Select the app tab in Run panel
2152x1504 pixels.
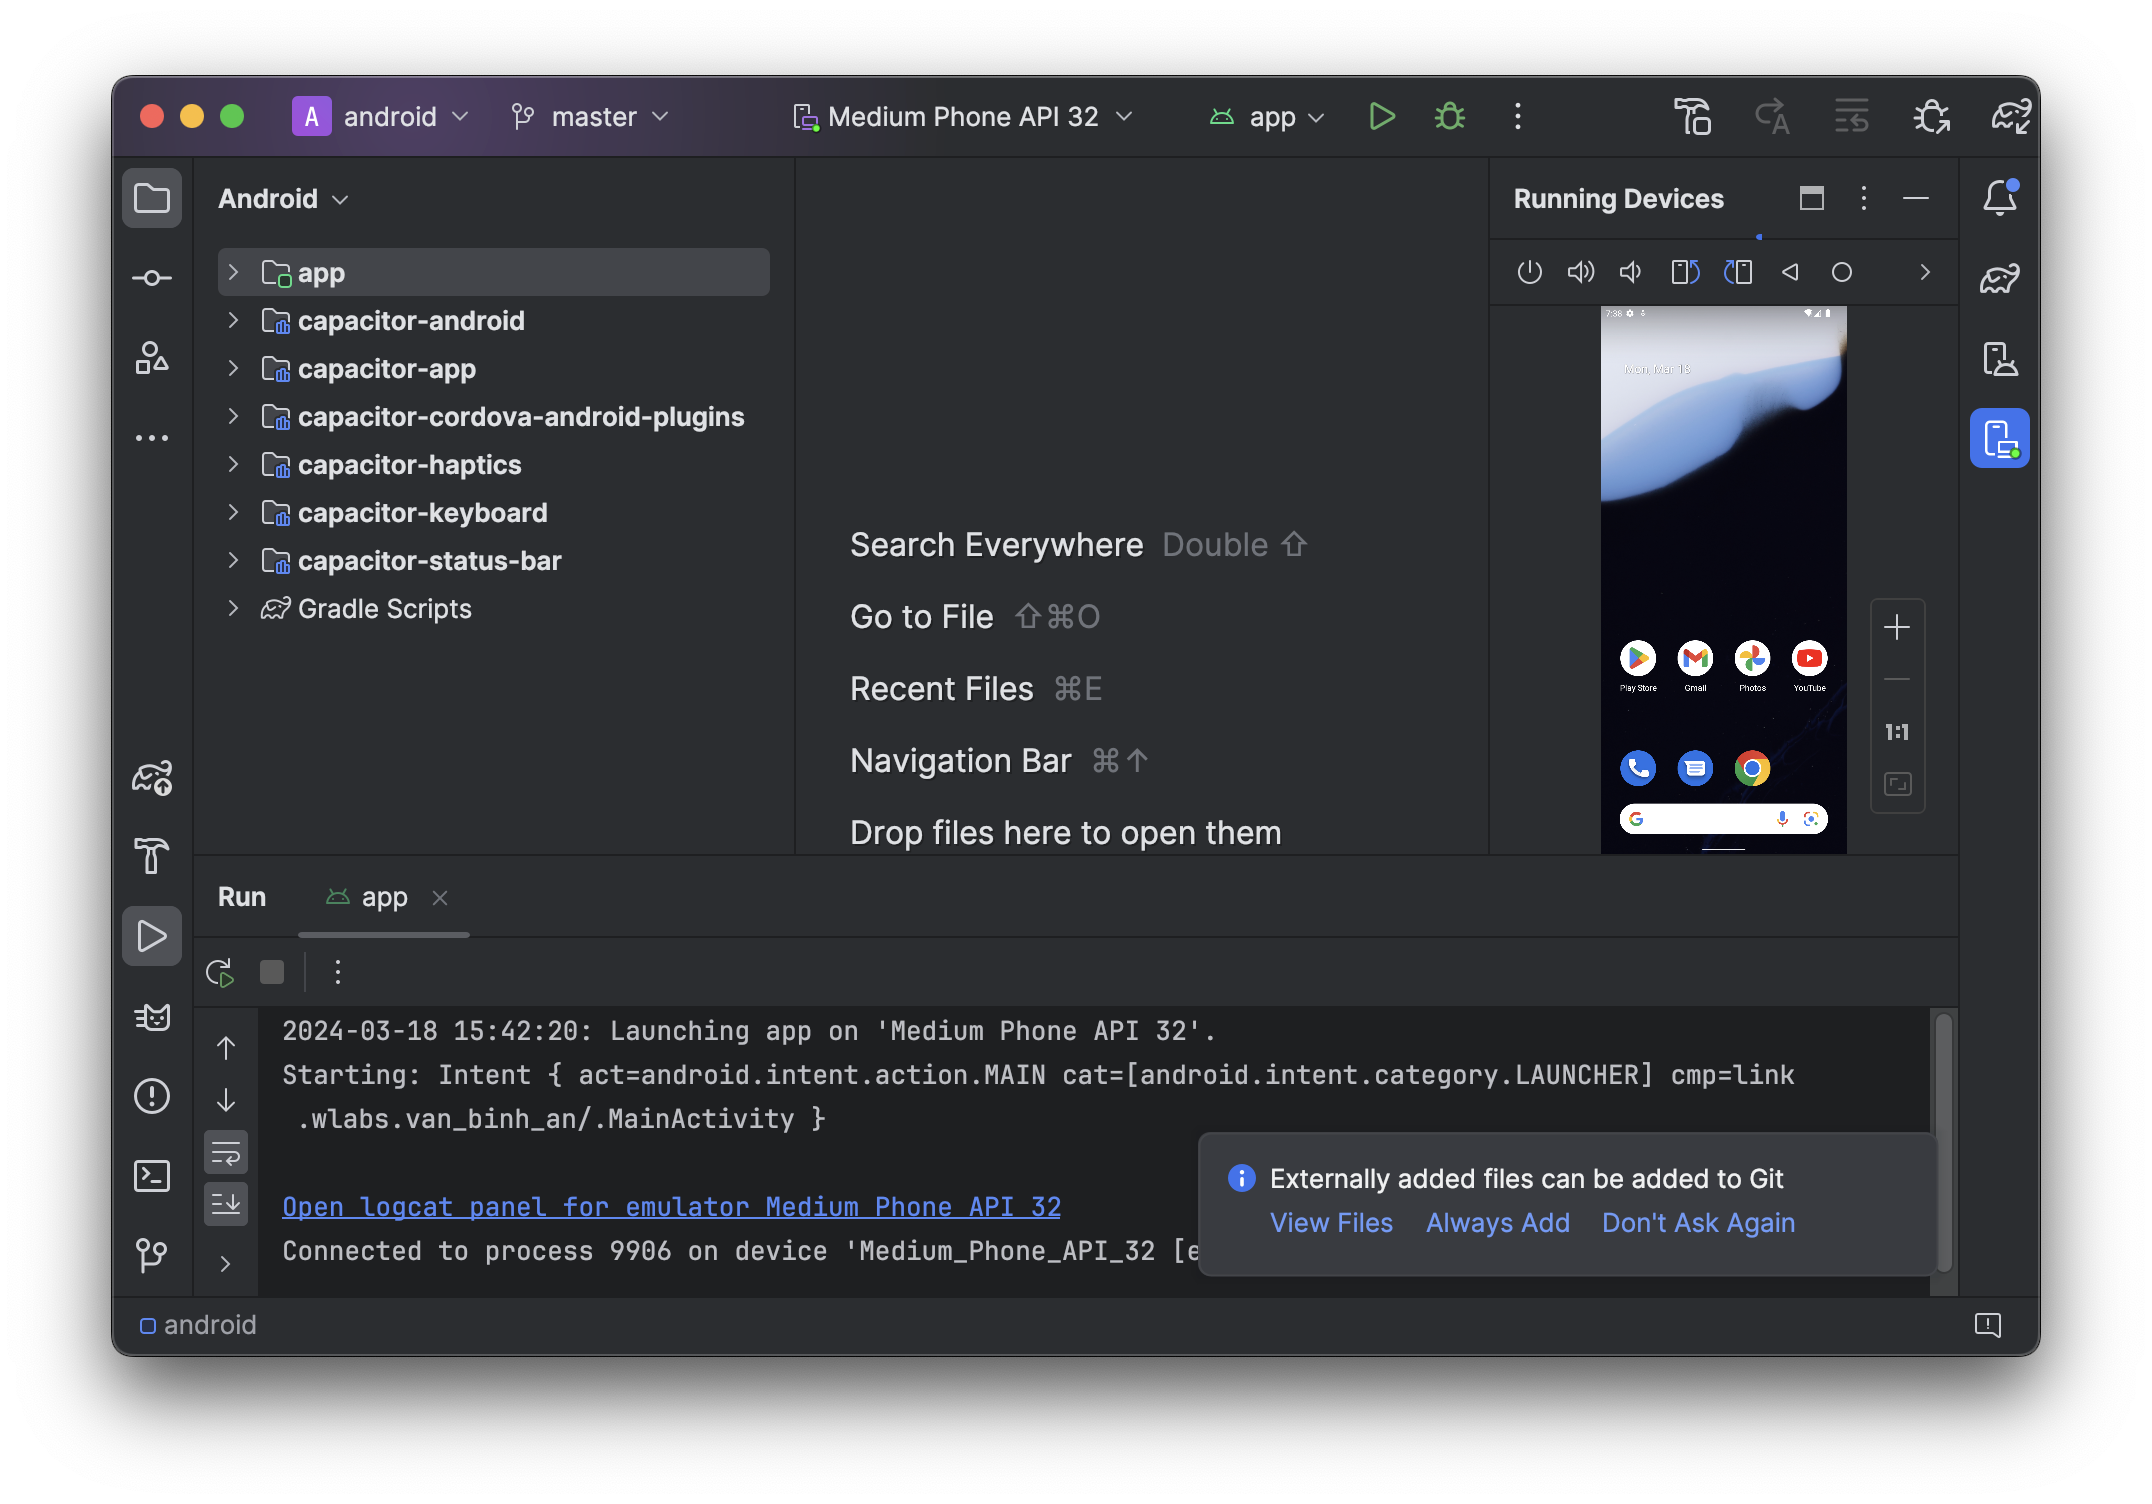384,898
